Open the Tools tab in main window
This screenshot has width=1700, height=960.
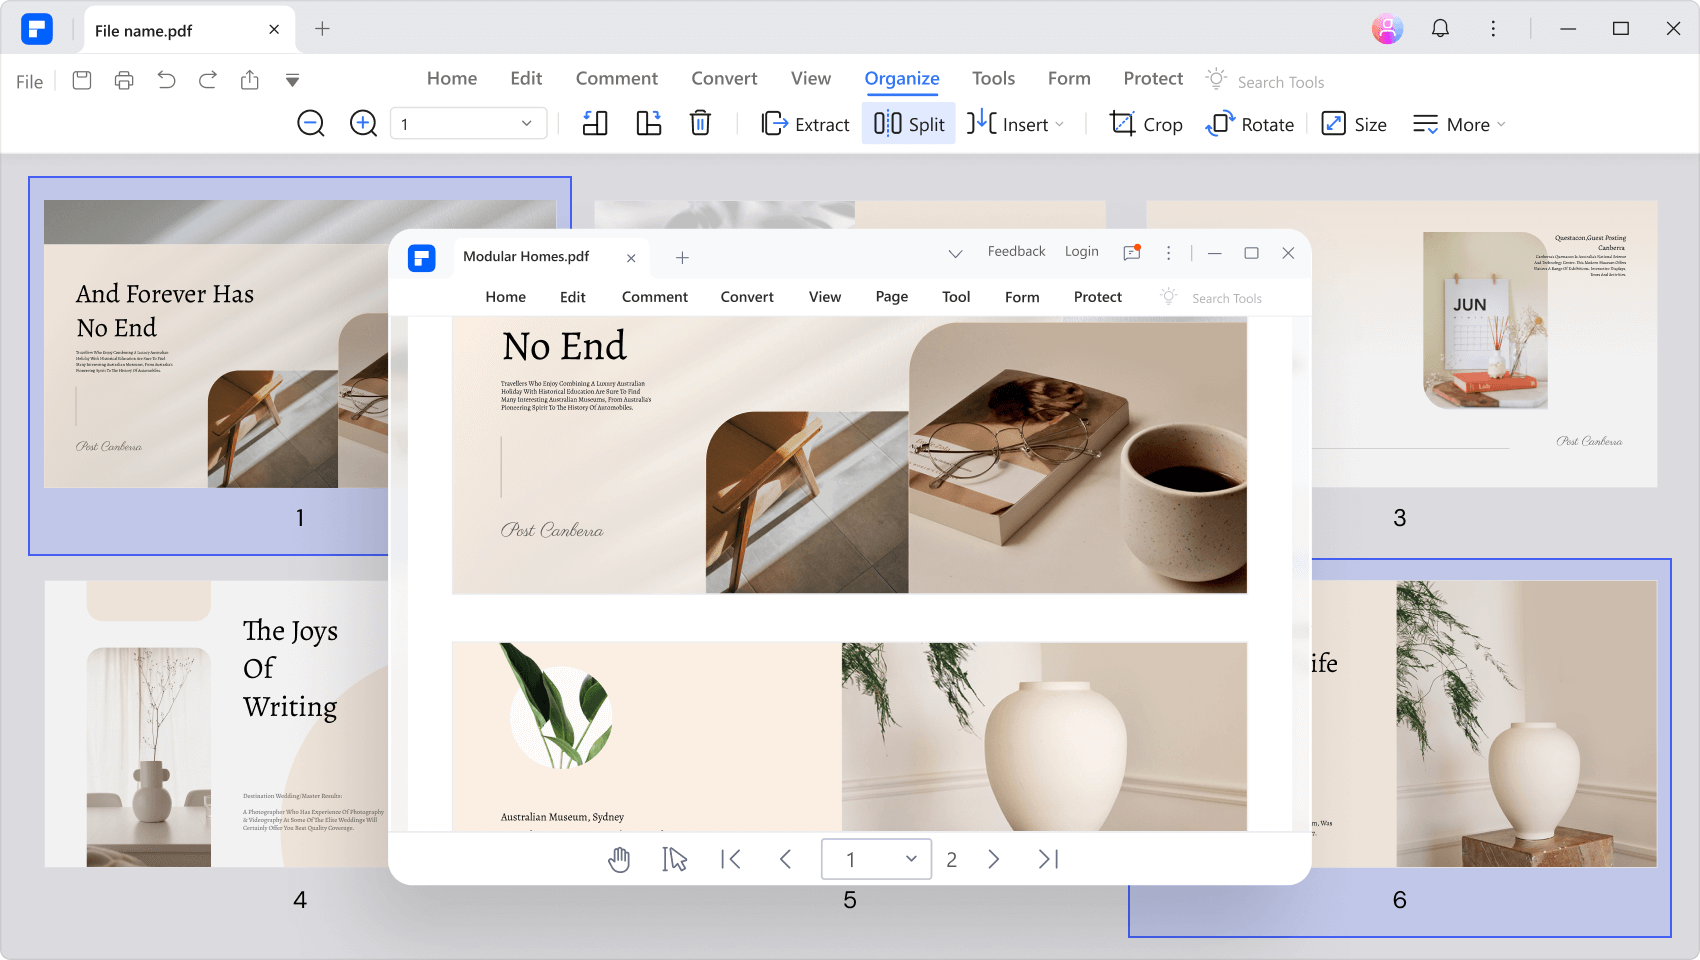[x=993, y=78]
